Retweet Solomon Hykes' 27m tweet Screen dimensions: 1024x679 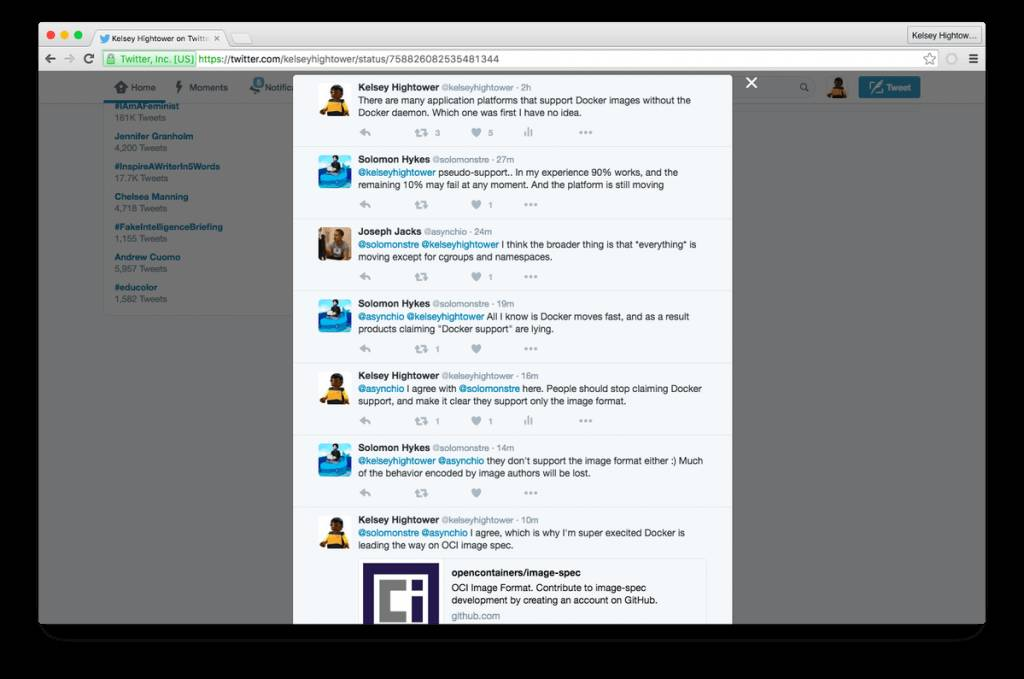421,204
